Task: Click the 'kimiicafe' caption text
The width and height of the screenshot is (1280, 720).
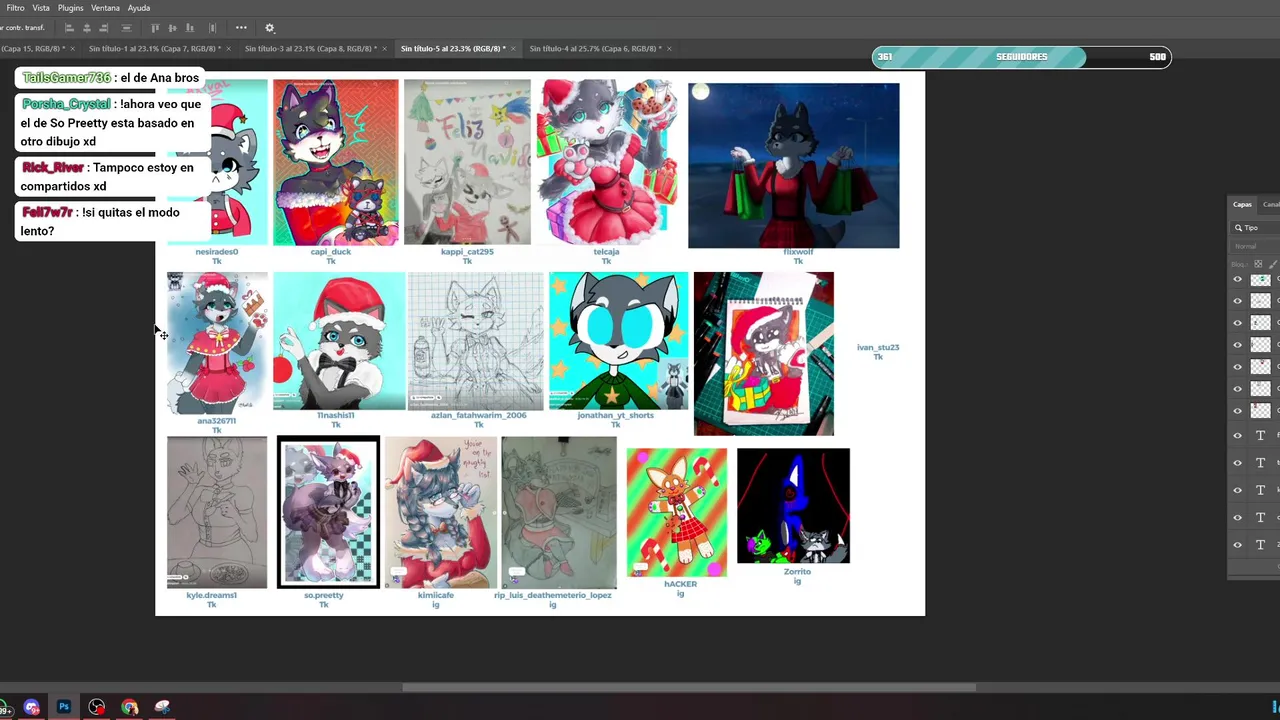Action: (x=436, y=595)
